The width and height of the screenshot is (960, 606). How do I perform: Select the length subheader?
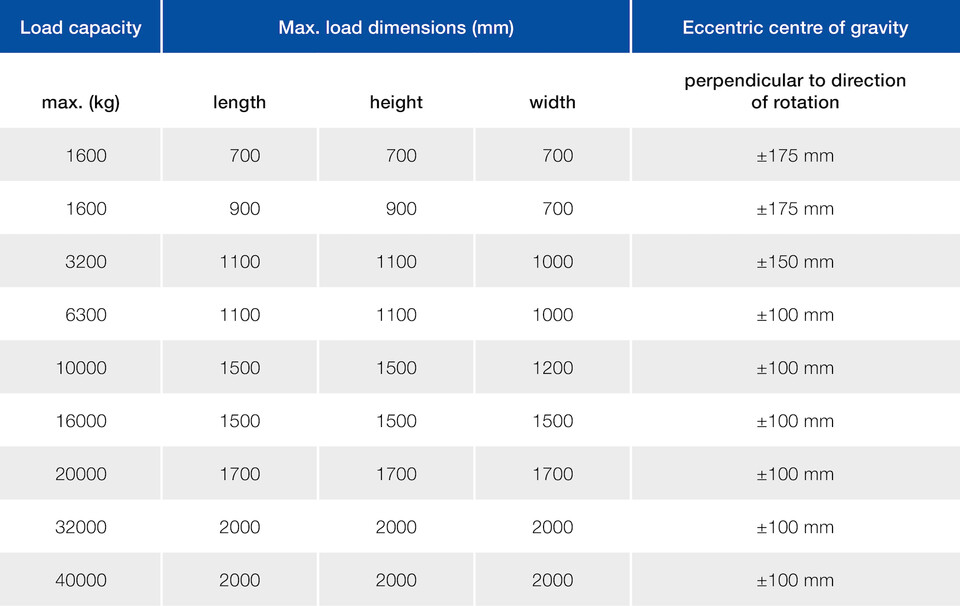[239, 102]
